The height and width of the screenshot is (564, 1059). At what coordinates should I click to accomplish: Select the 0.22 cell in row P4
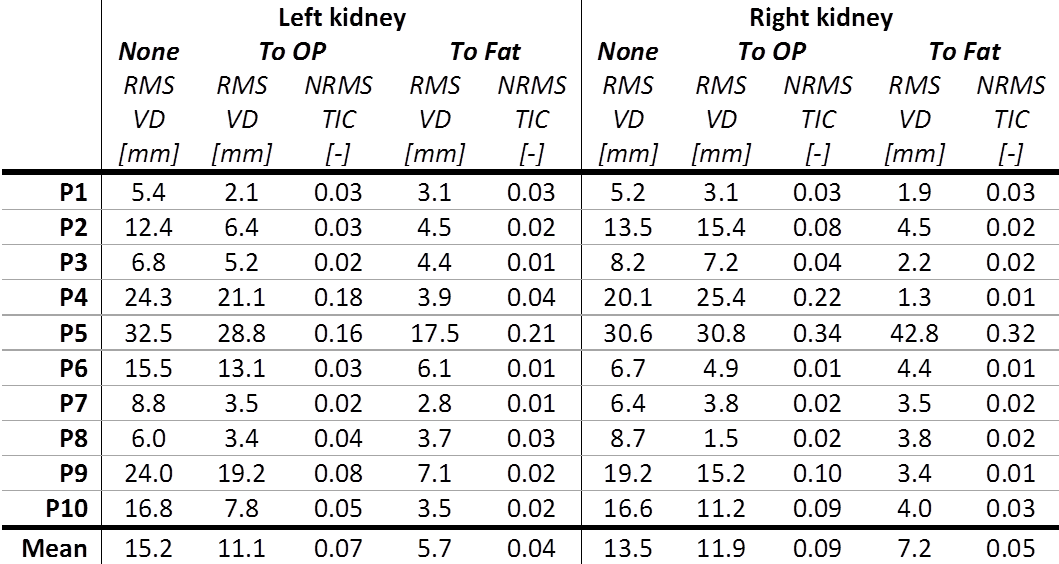818,298
